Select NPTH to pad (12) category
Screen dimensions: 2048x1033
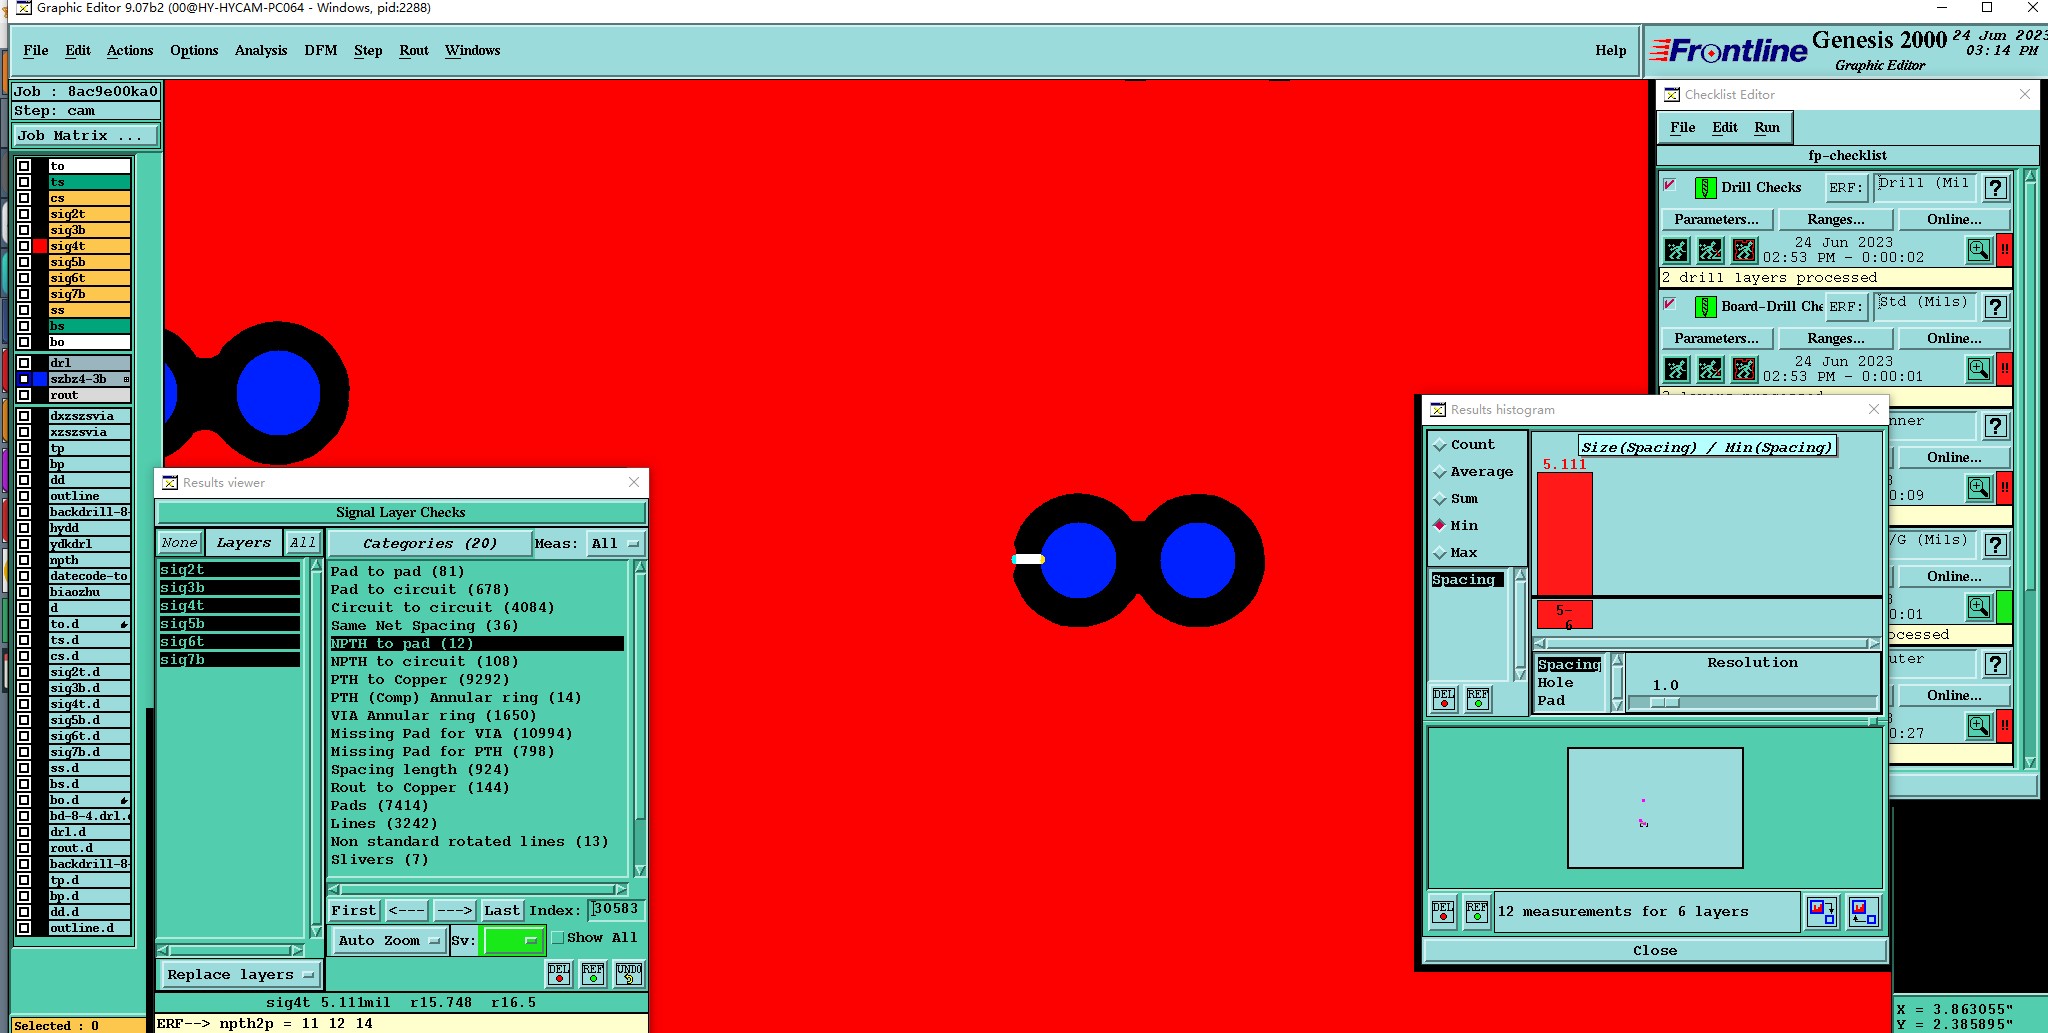pos(477,643)
